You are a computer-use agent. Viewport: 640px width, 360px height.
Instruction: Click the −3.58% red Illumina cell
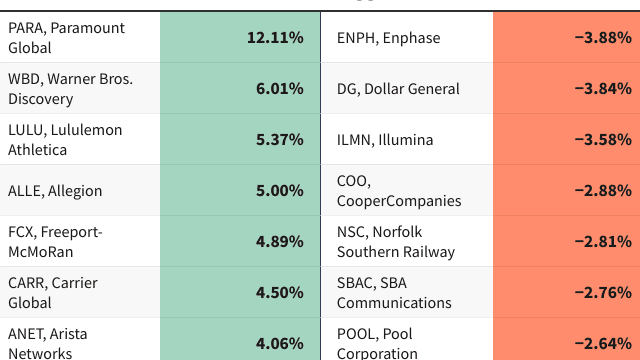pyautogui.click(x=567, y=140)
